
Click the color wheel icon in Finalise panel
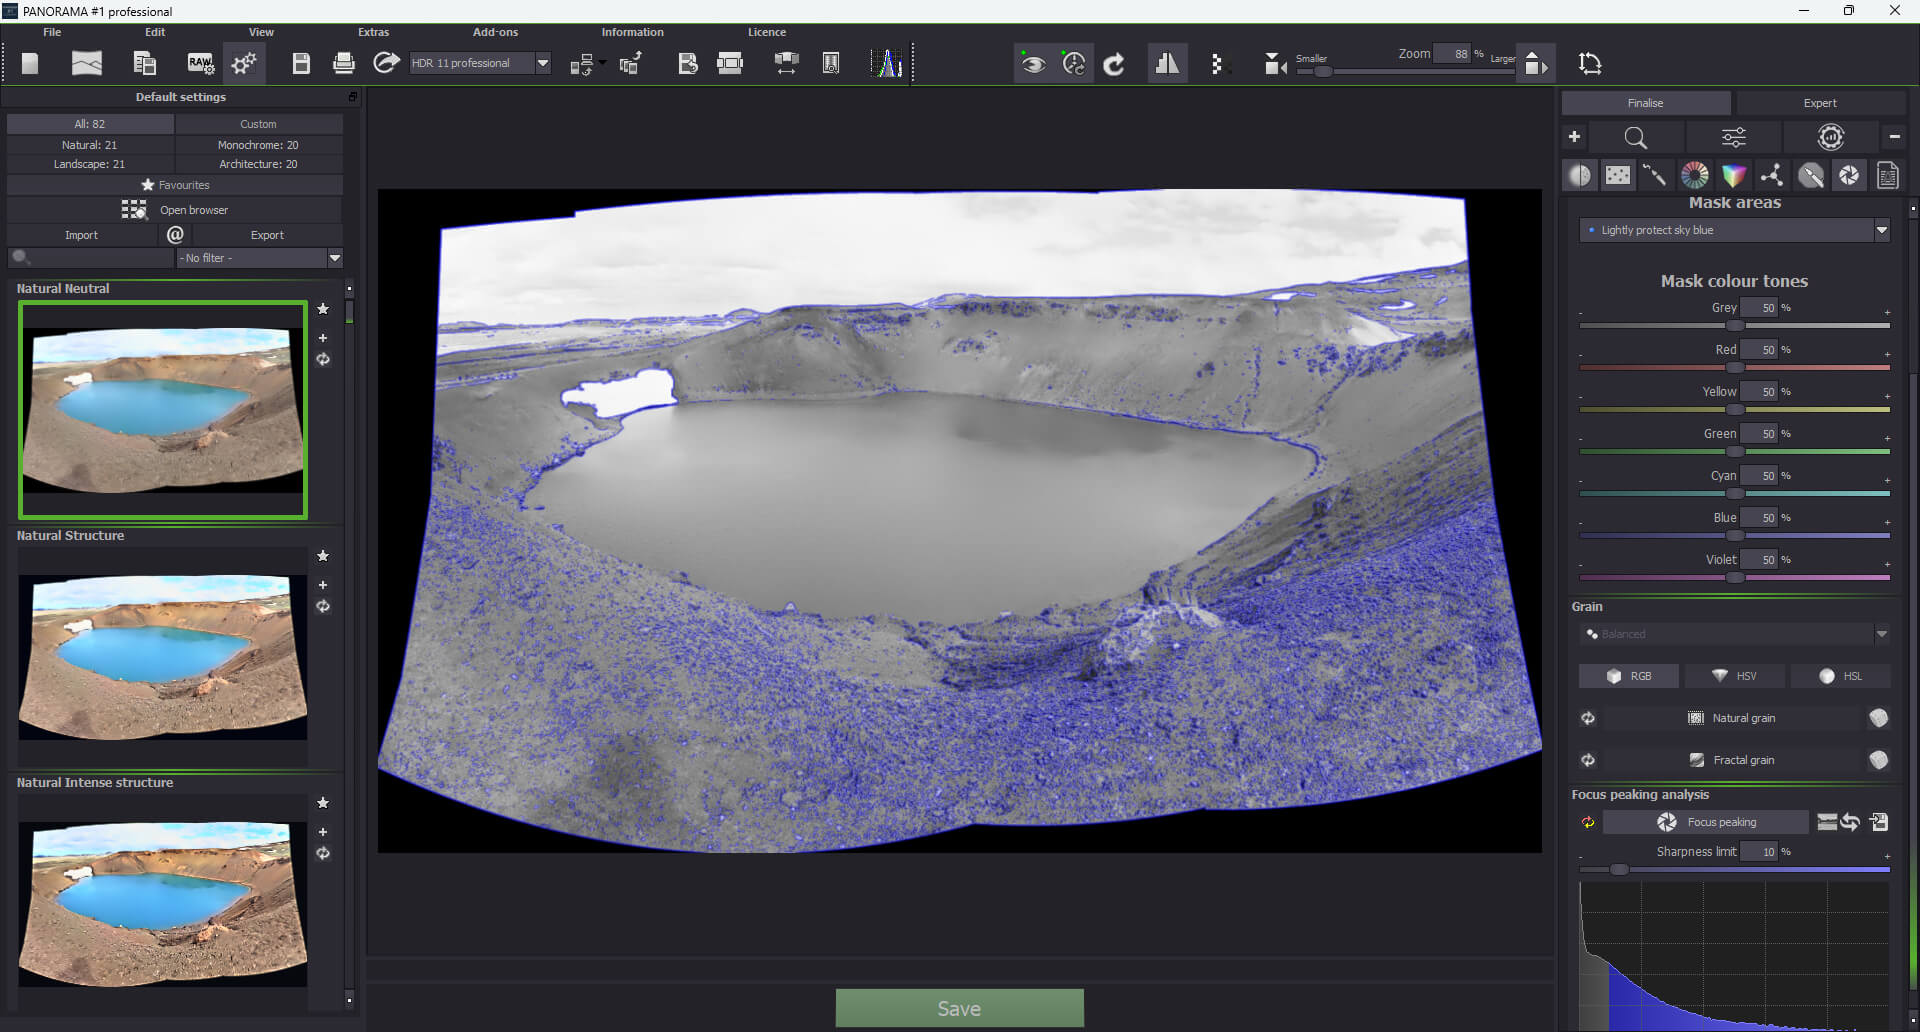click(1695, 176)
